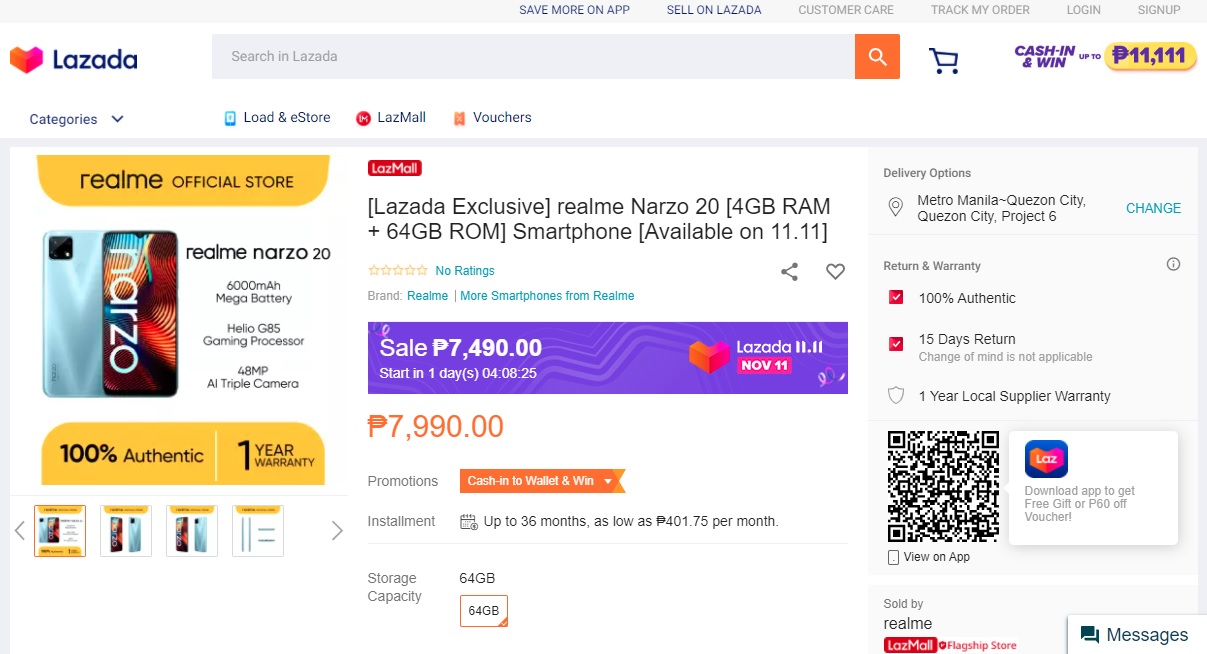Click the warranty shield icon
Viewport: 1207px width, 654px height.
coord(896,396)
